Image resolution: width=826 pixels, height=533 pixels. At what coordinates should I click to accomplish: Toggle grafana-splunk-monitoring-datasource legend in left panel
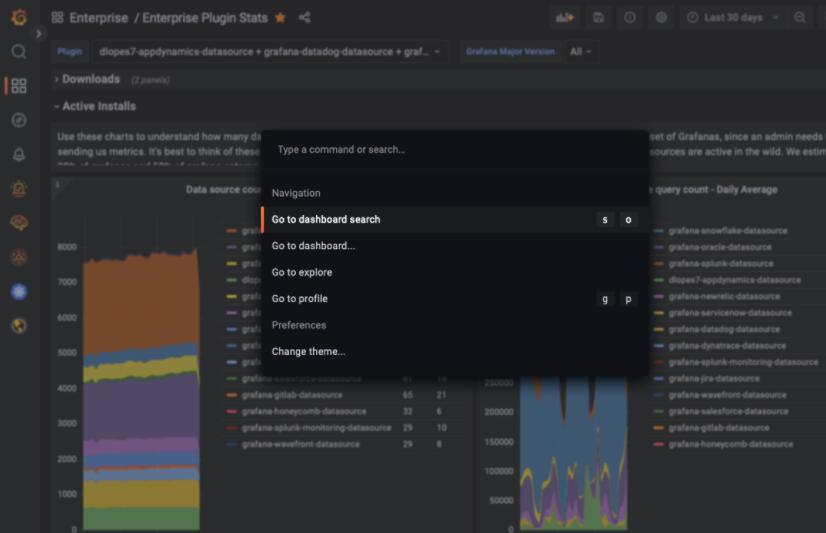(x=316, y=428)
